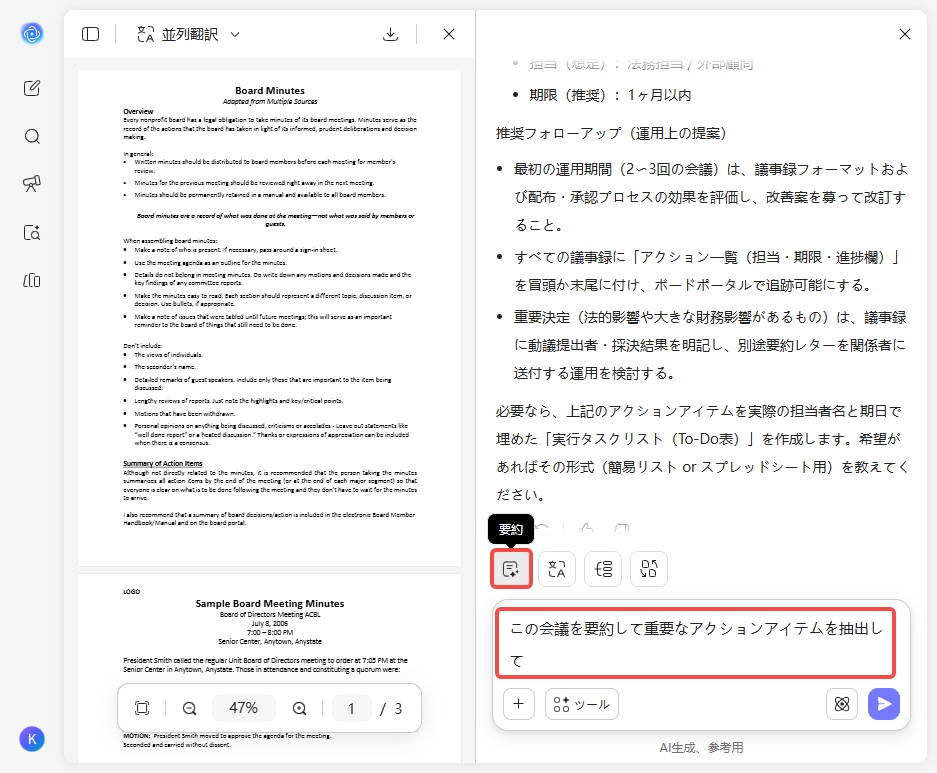Toggle the sidebar panel visibility
Screen dimensions: 937x773
tap(90, 33)
